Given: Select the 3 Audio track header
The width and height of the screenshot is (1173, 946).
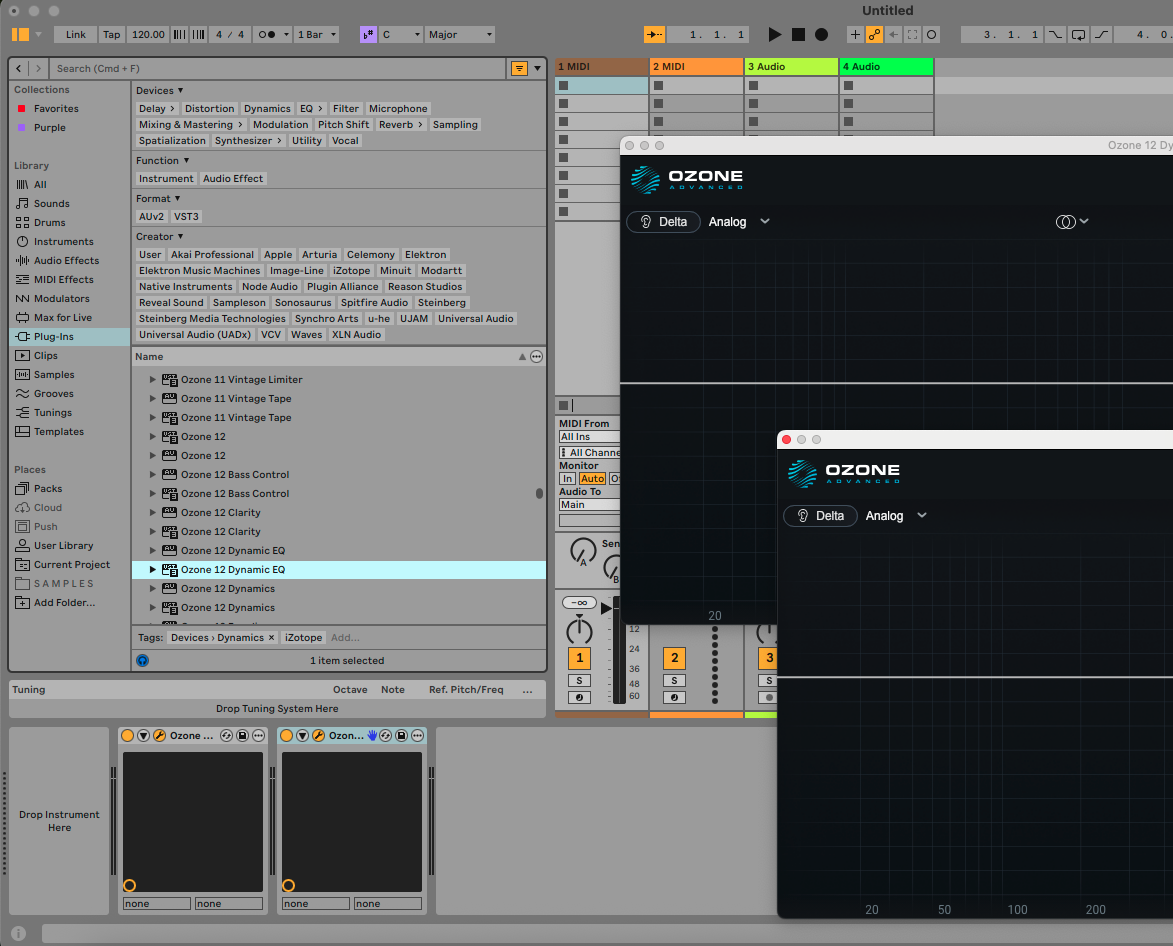Looking at the screenshot, I should point(791,67).
